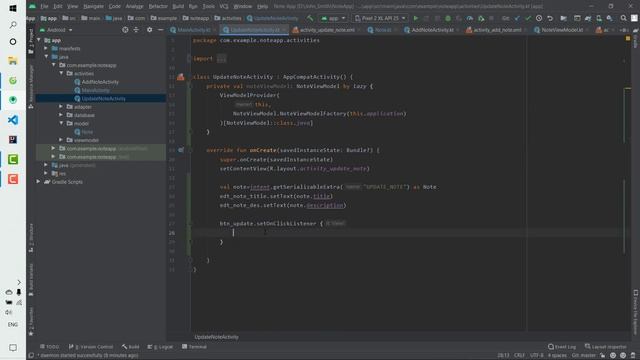Open the Refactor menu
The width and height of the screenshot is (640, 360).
(158, 7)
